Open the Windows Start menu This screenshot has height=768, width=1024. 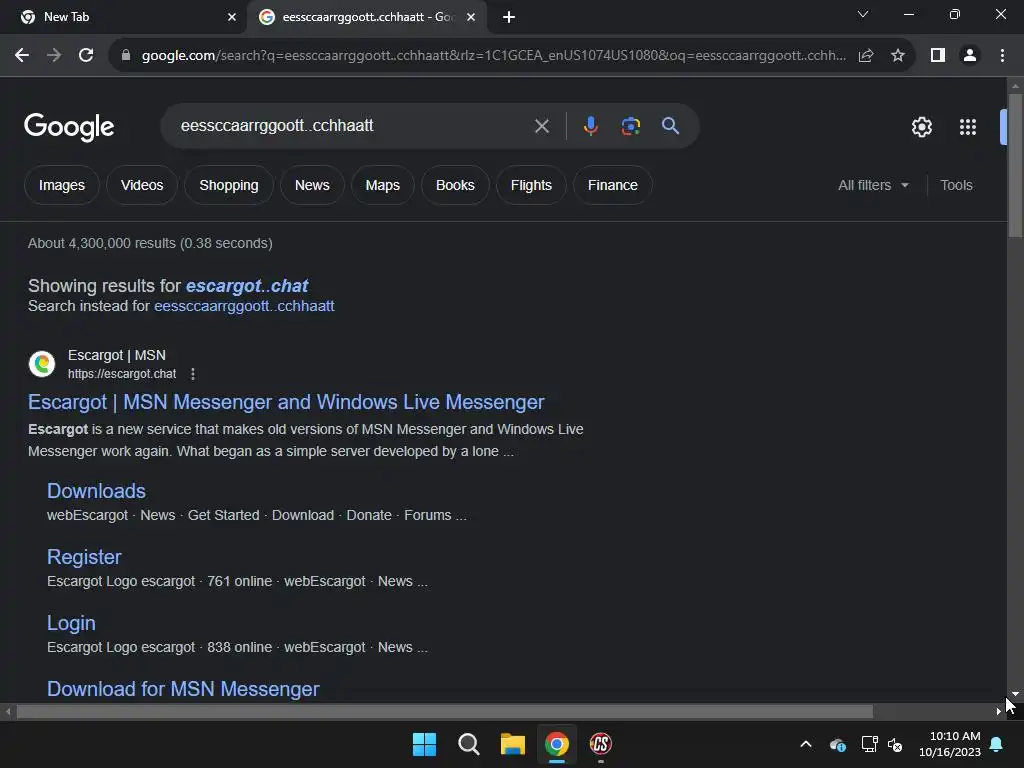(x=424, y=744)
